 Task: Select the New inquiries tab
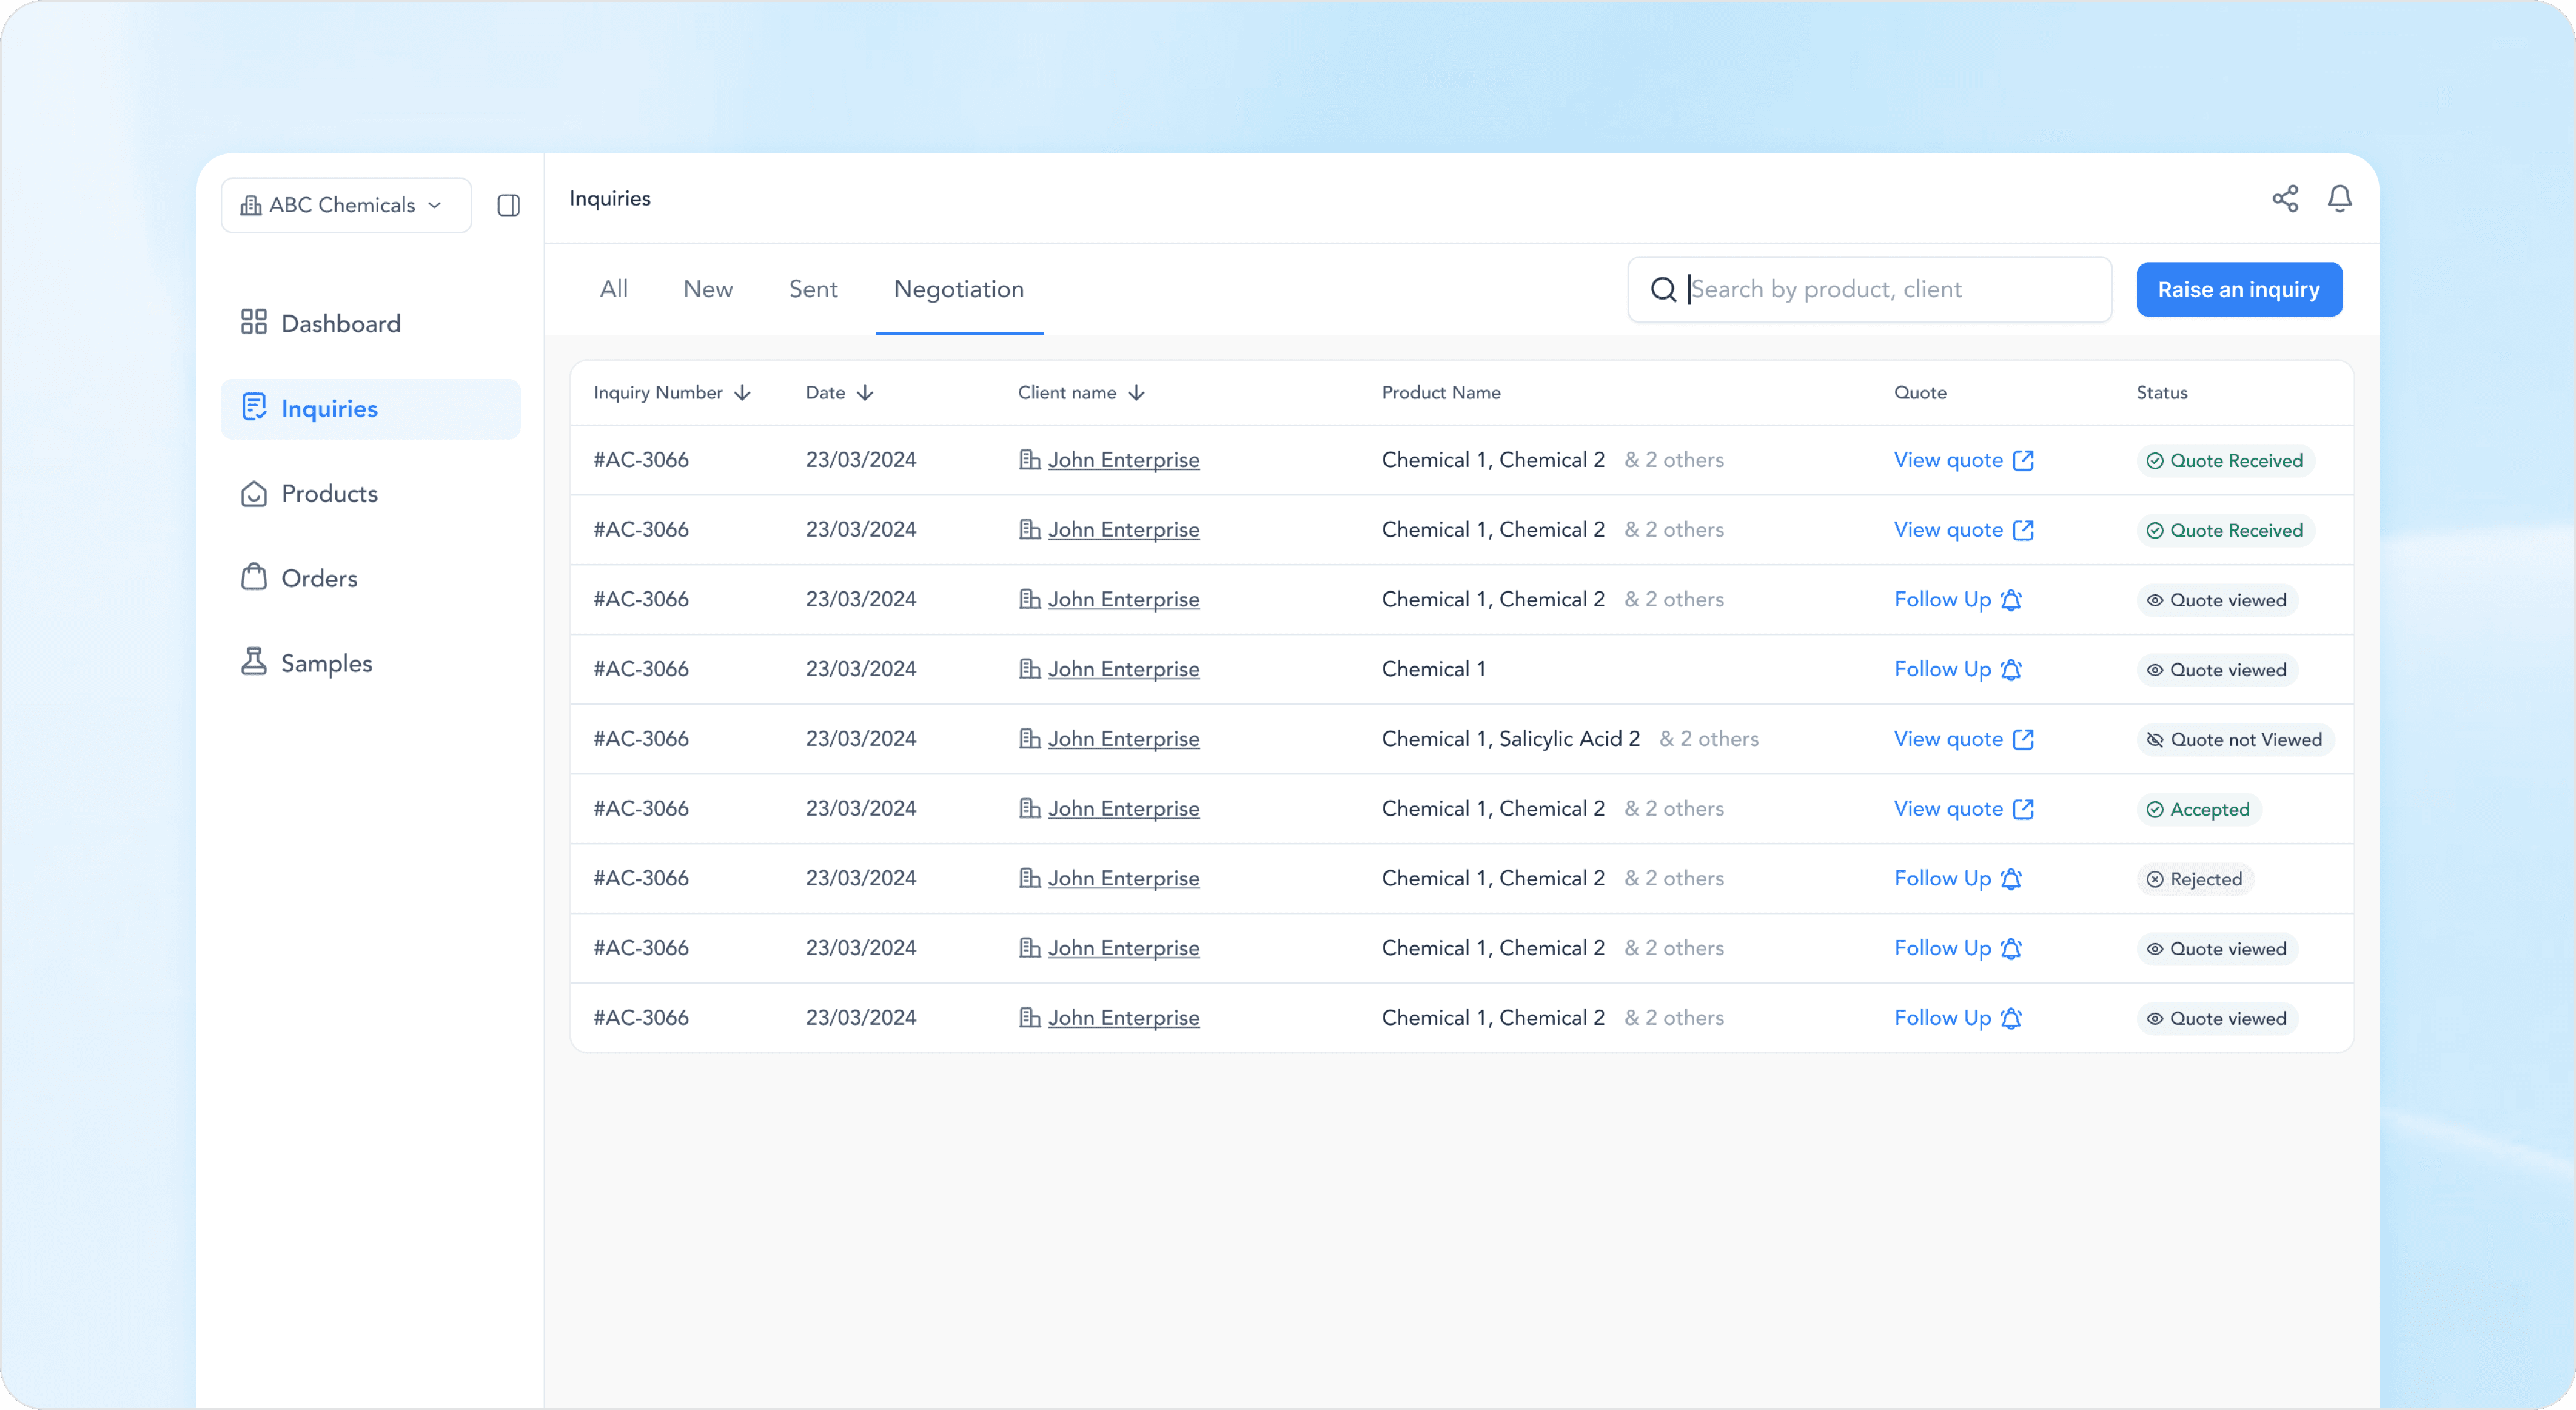(x=707, y=289)
